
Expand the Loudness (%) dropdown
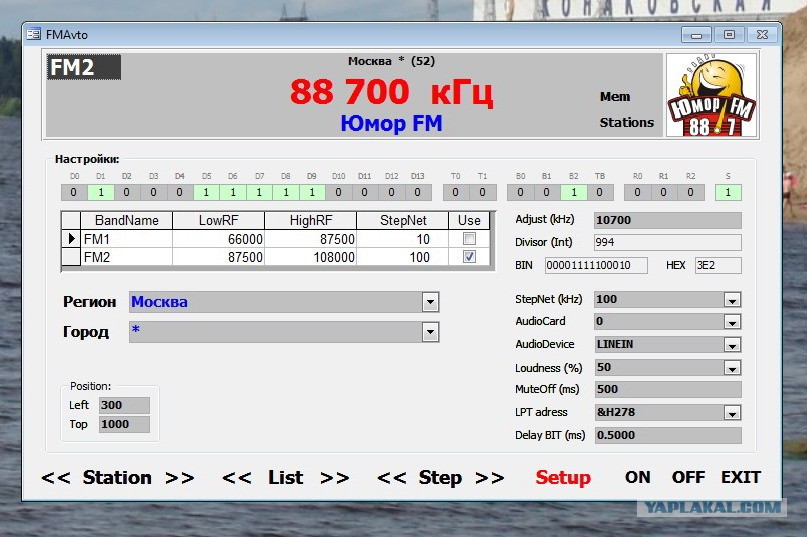click(732, 368)
